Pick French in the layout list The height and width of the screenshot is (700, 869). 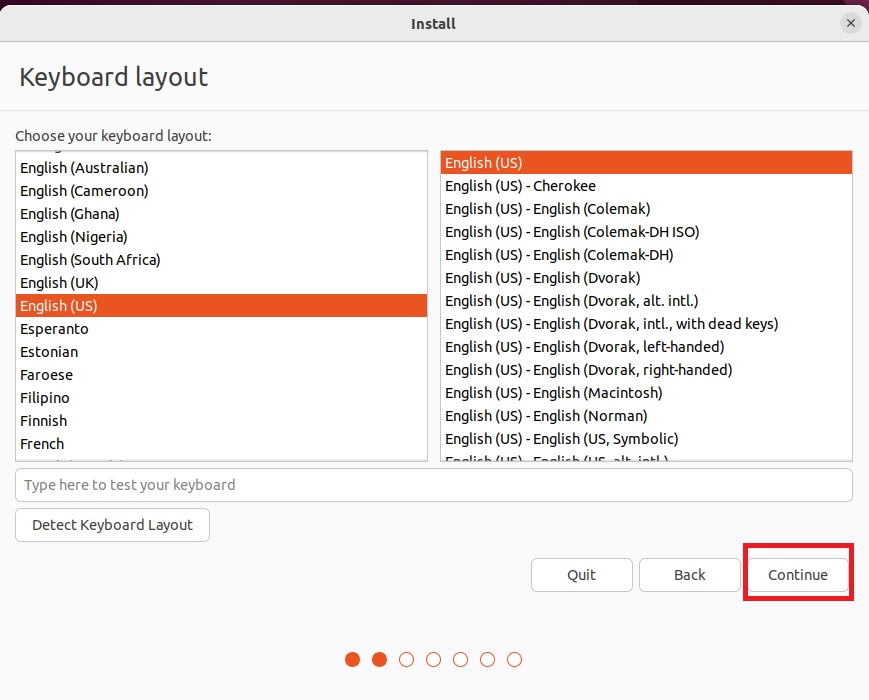(x=42, y=444)
